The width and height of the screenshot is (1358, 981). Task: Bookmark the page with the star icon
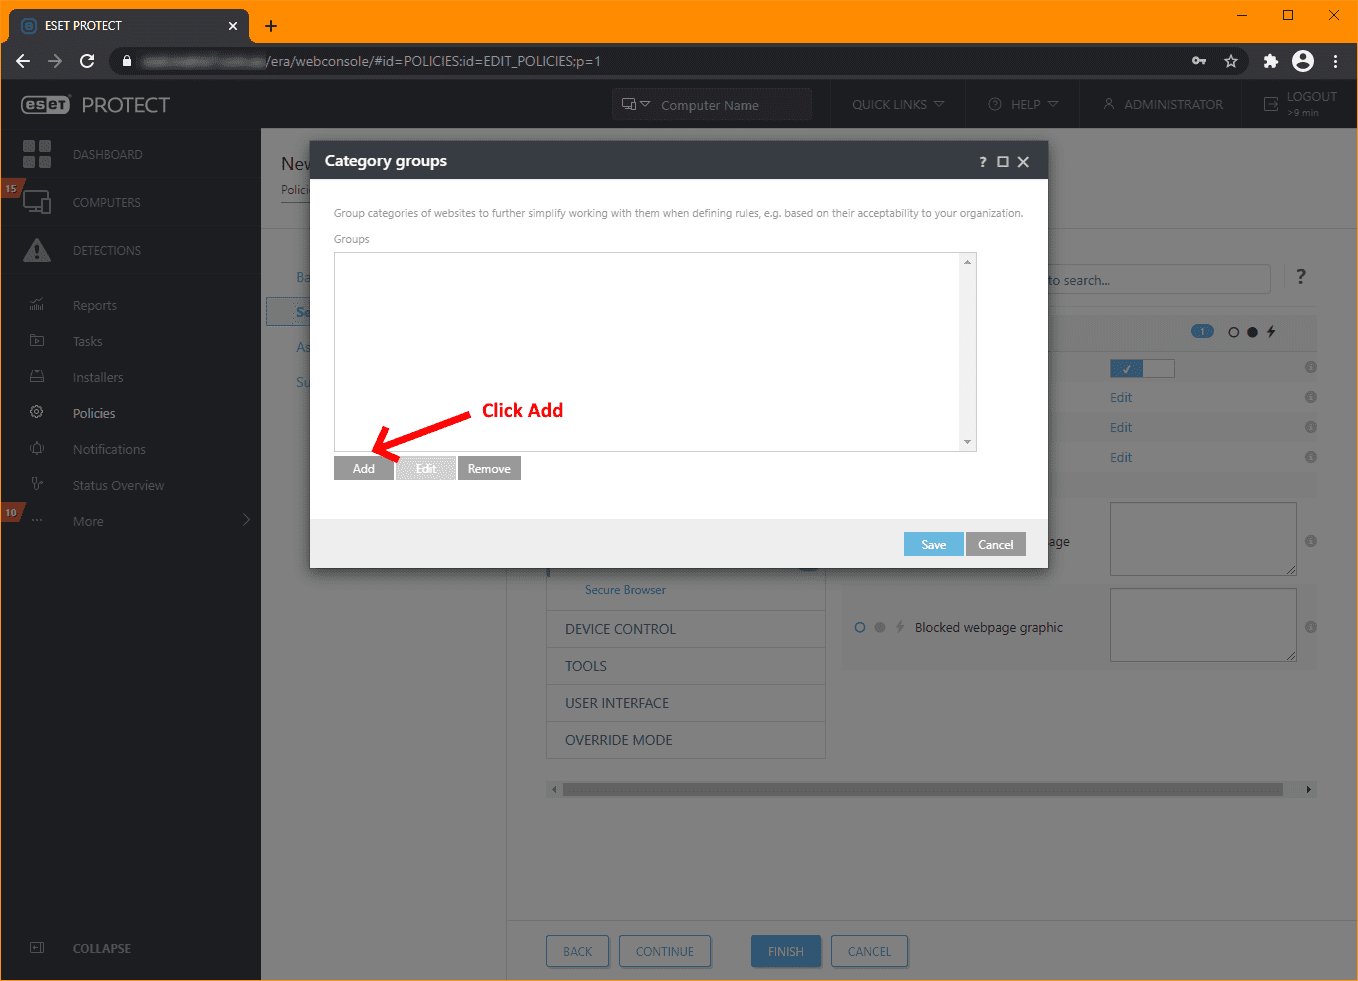coord(1231,61)
